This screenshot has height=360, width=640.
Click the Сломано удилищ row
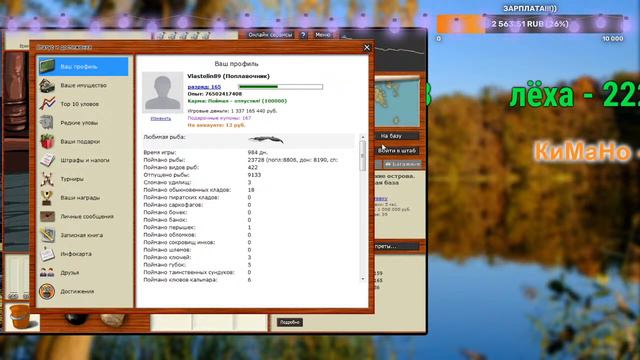click(x=249, y=182)
